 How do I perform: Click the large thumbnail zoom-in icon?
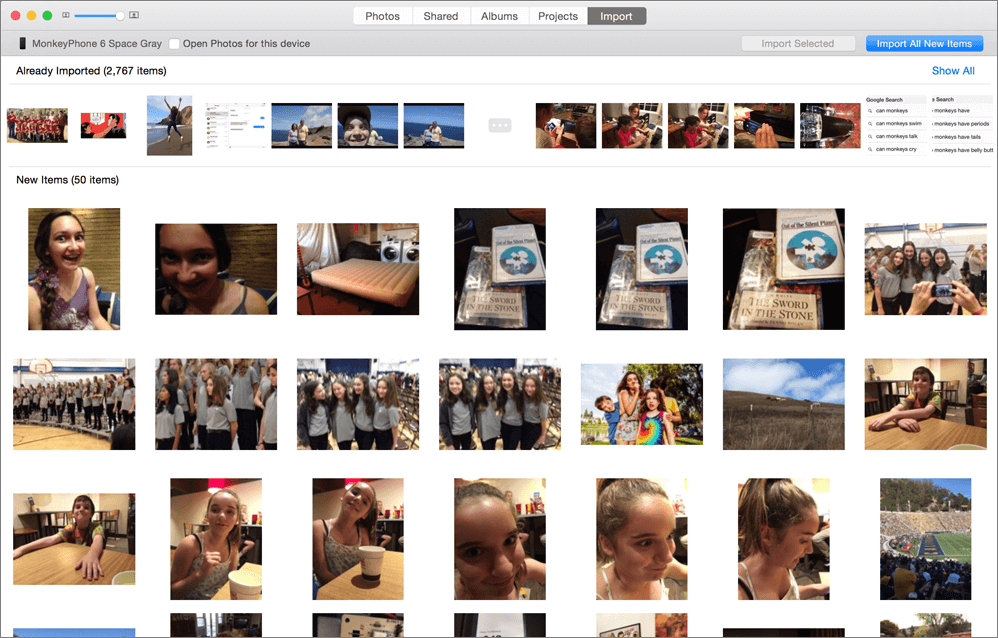pos(134,16)
